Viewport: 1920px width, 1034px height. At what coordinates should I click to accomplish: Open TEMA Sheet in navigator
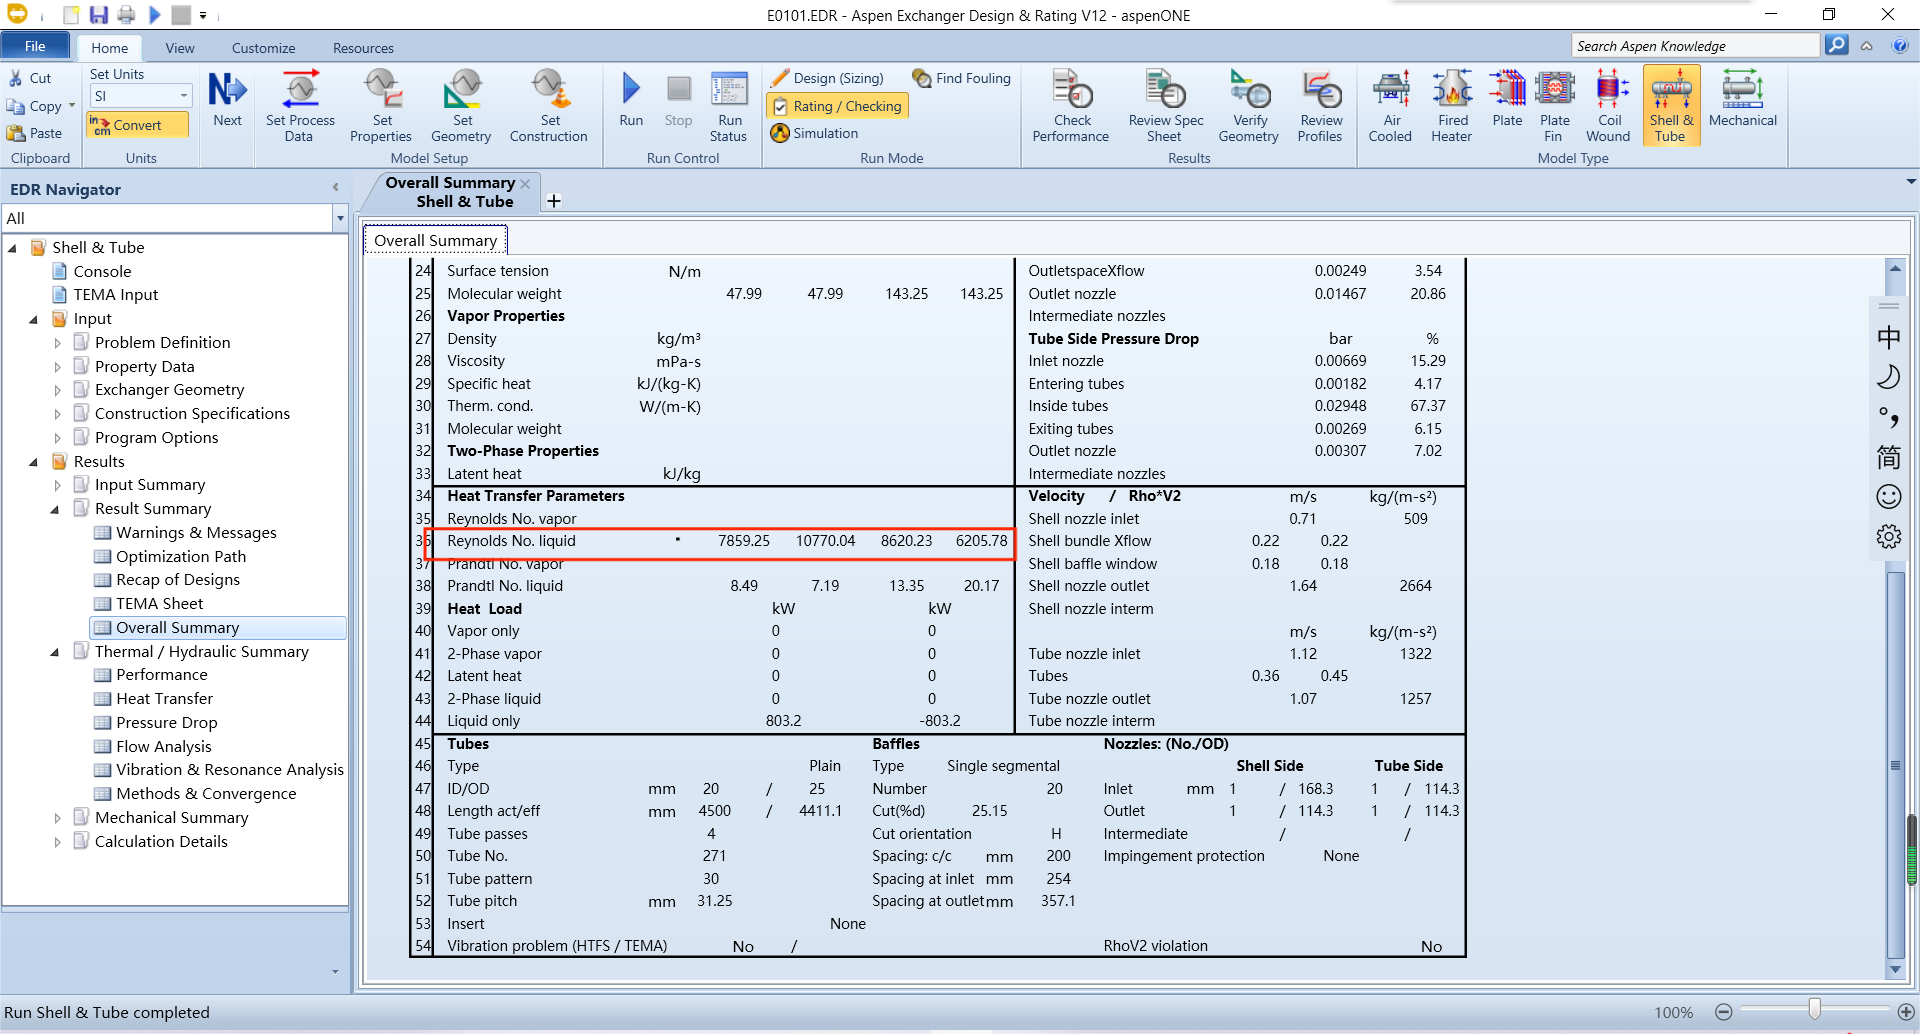159,604
